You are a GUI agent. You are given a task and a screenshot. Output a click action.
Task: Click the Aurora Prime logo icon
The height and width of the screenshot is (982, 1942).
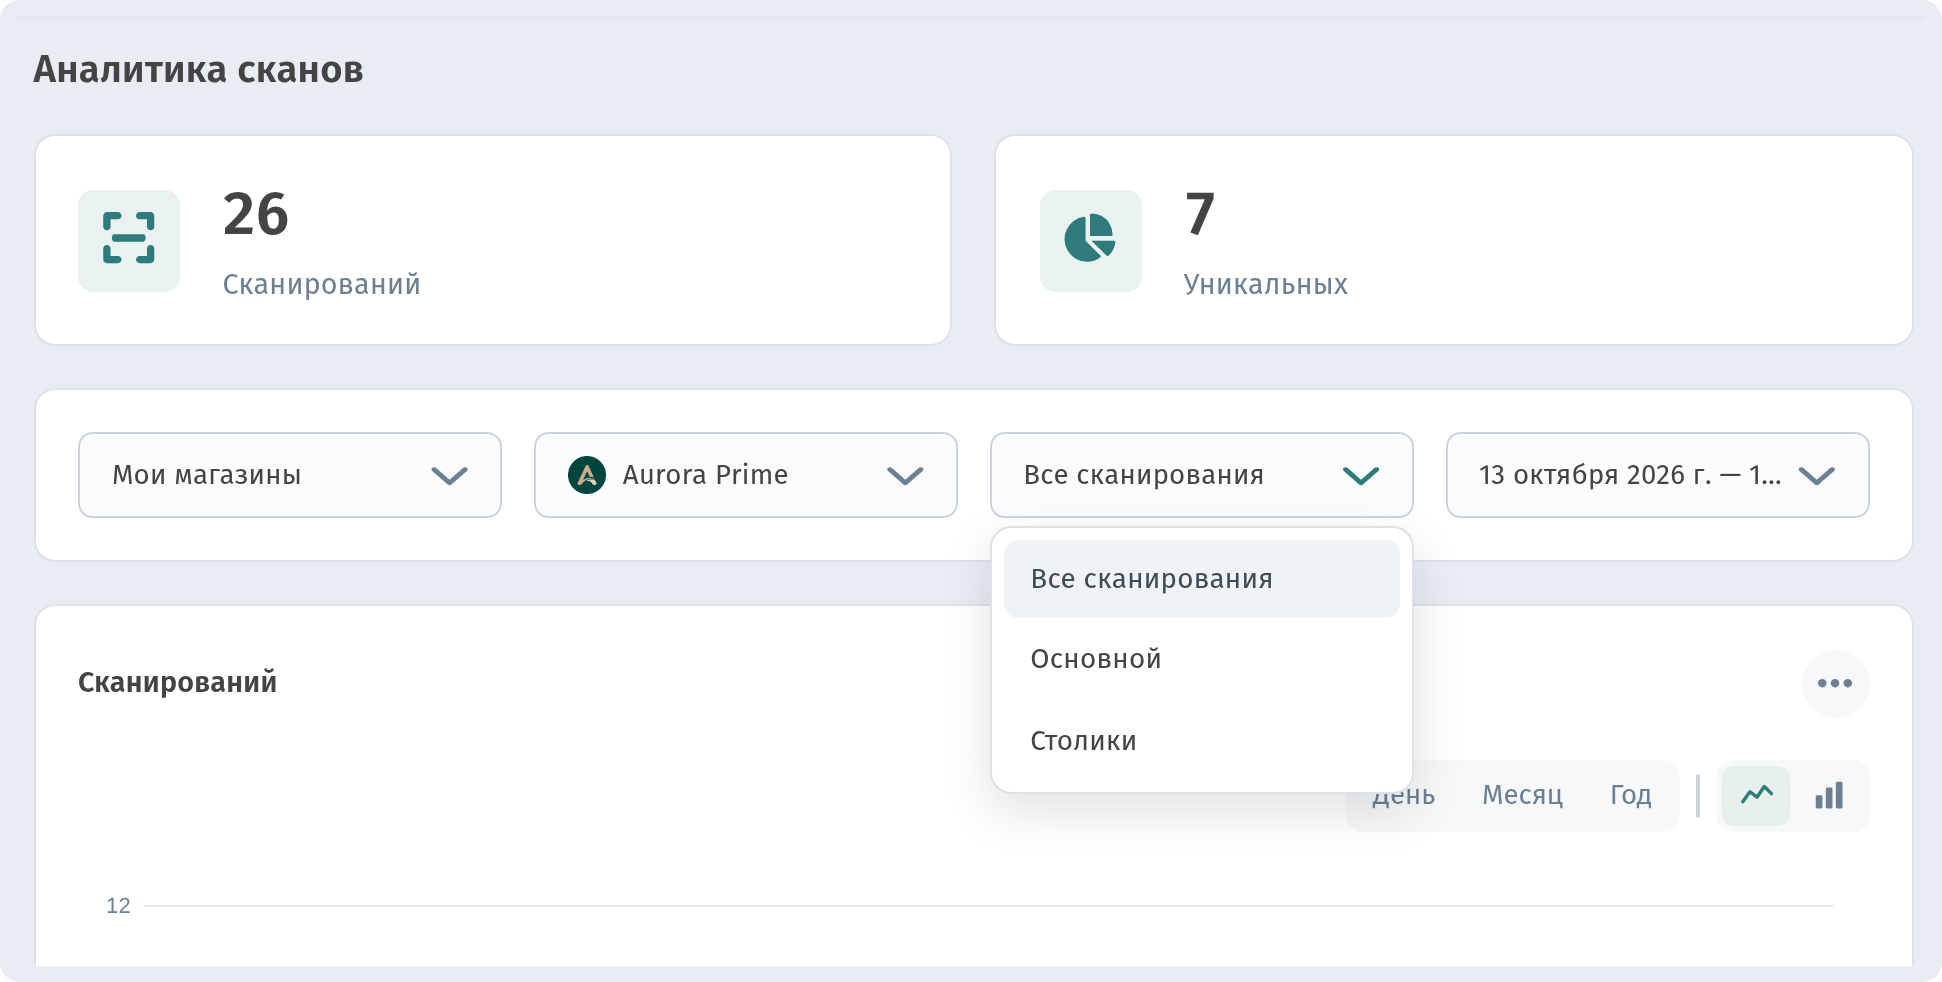[587, 475]
